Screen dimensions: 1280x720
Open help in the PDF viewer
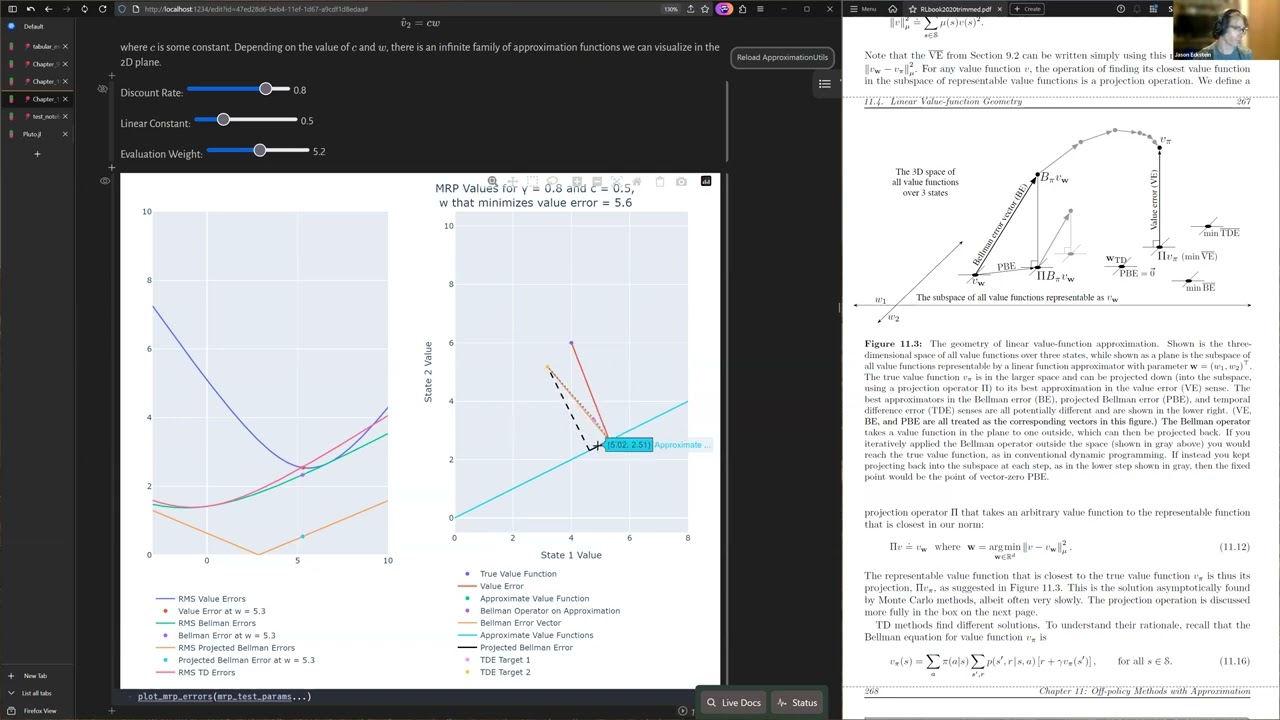1120,9
